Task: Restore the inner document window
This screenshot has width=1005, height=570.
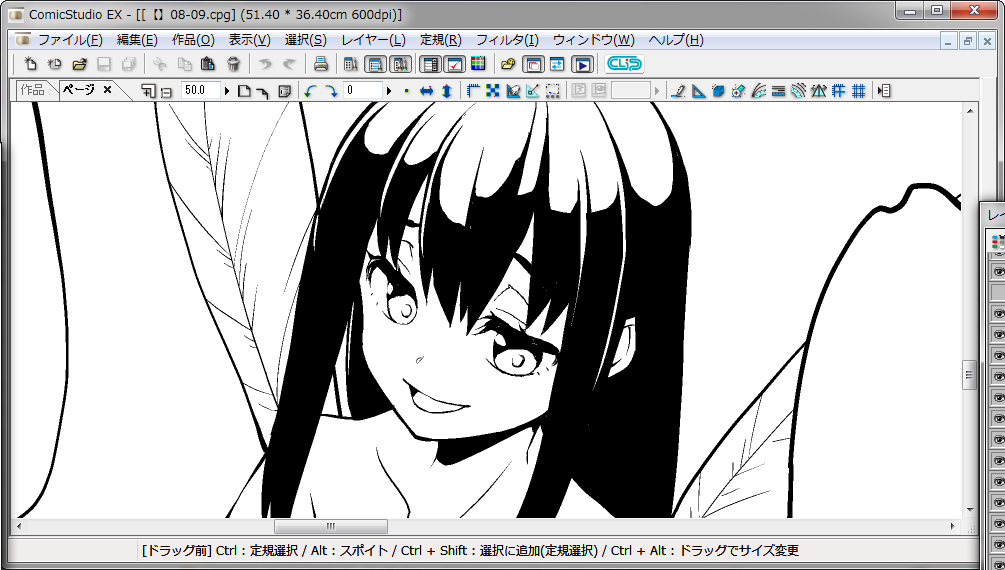Action: coord(968,41)
